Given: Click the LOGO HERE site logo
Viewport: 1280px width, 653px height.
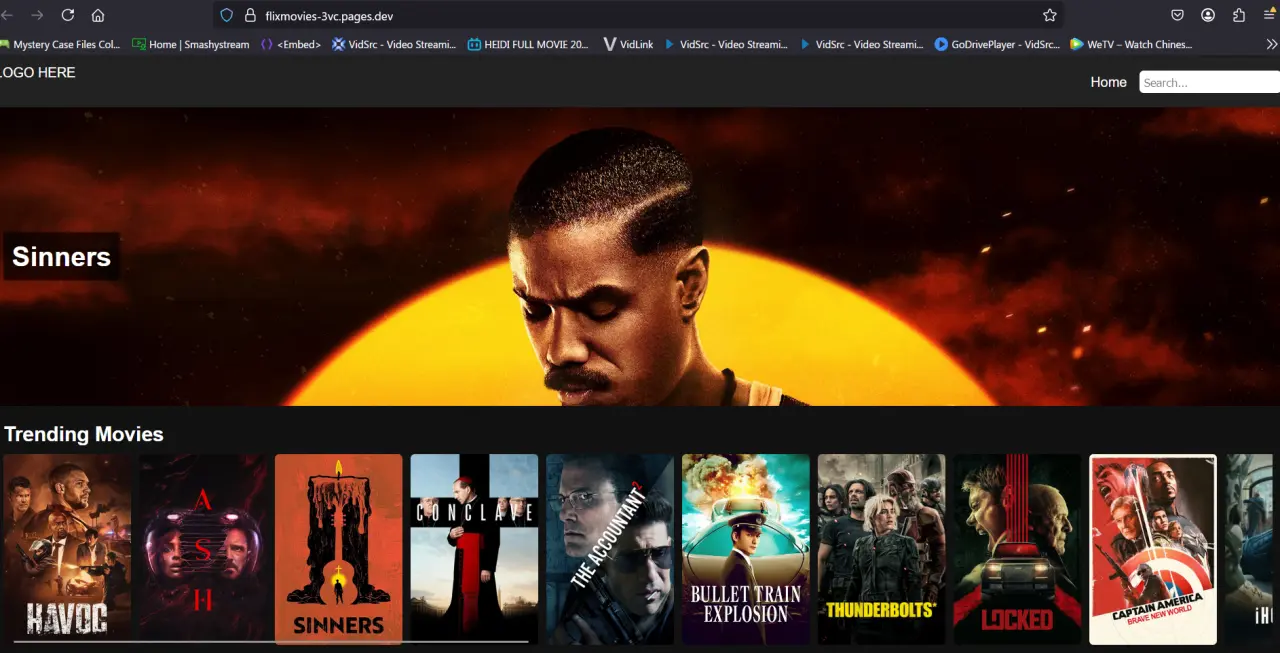Looking at the screenshot, I should tap(38, 72).
